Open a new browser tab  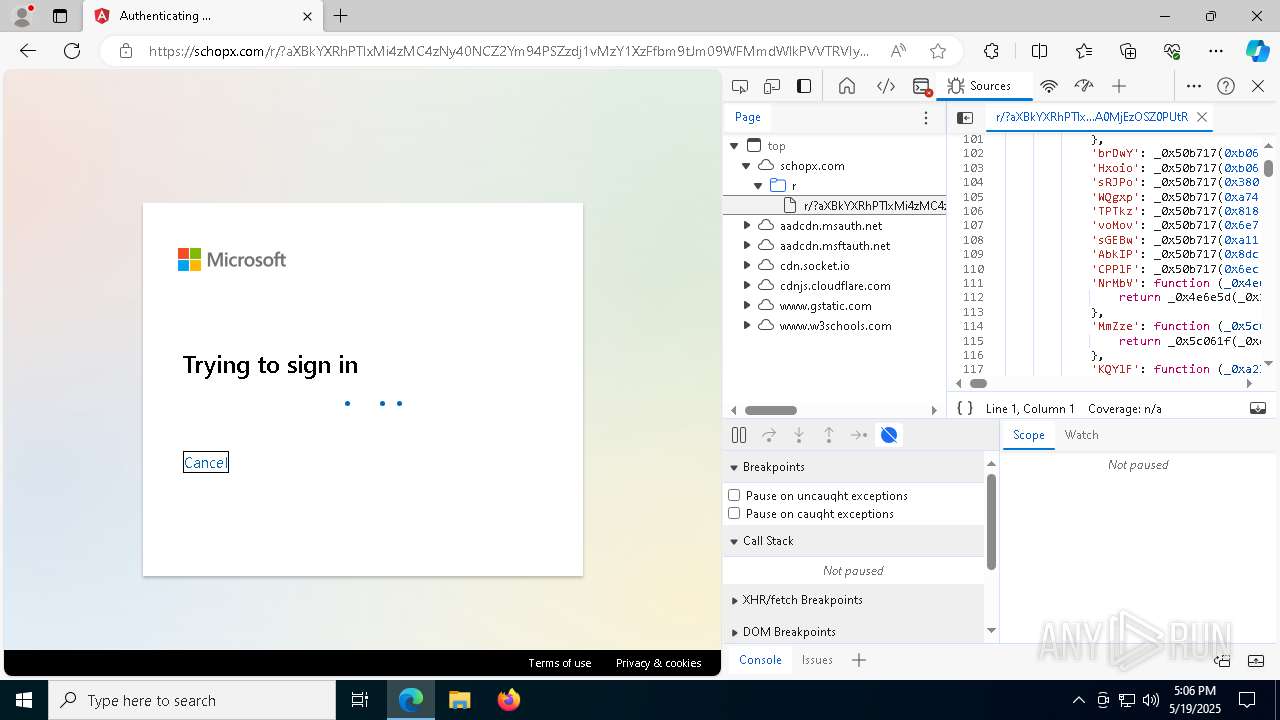pyautogui.click(x=340, y=16)
